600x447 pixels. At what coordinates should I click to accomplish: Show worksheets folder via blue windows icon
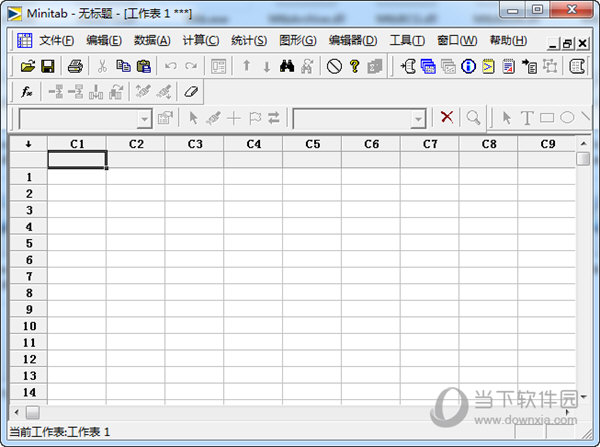click(428, 67)
